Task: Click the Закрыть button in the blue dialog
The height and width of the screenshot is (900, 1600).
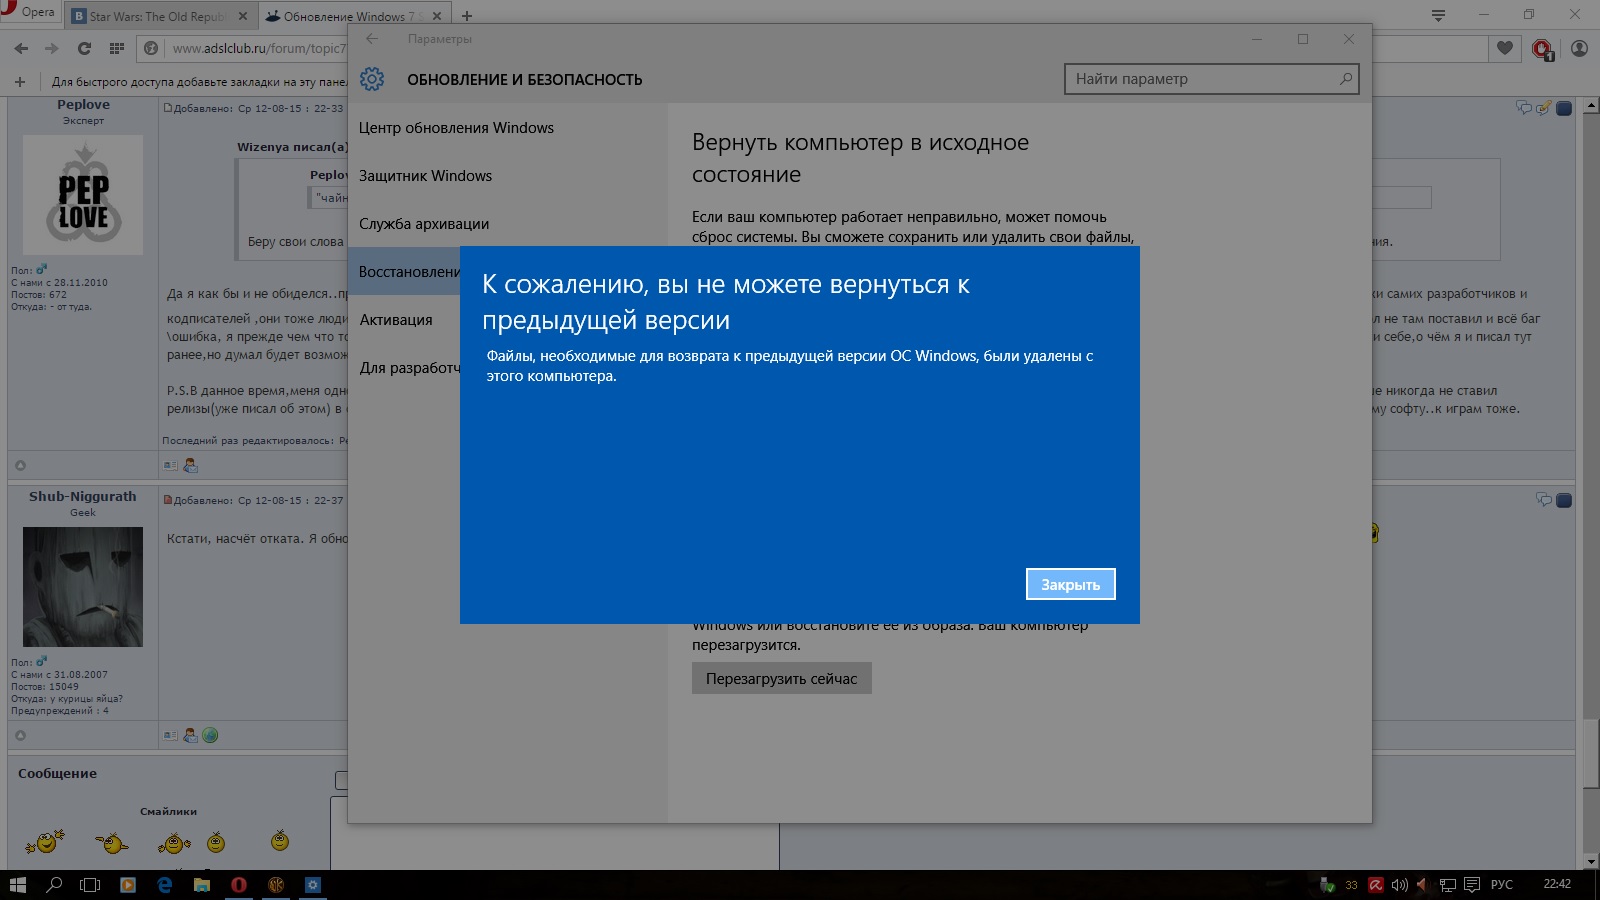Action: (1070, 585)
